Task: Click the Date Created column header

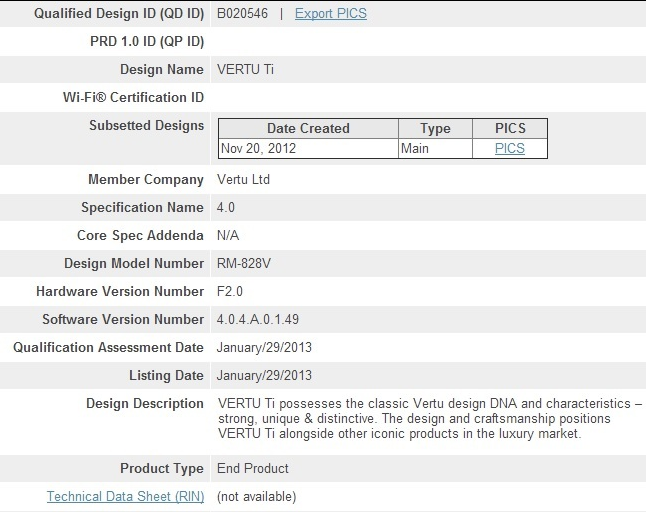Action: pyautogui.click(x=308, y=129)
